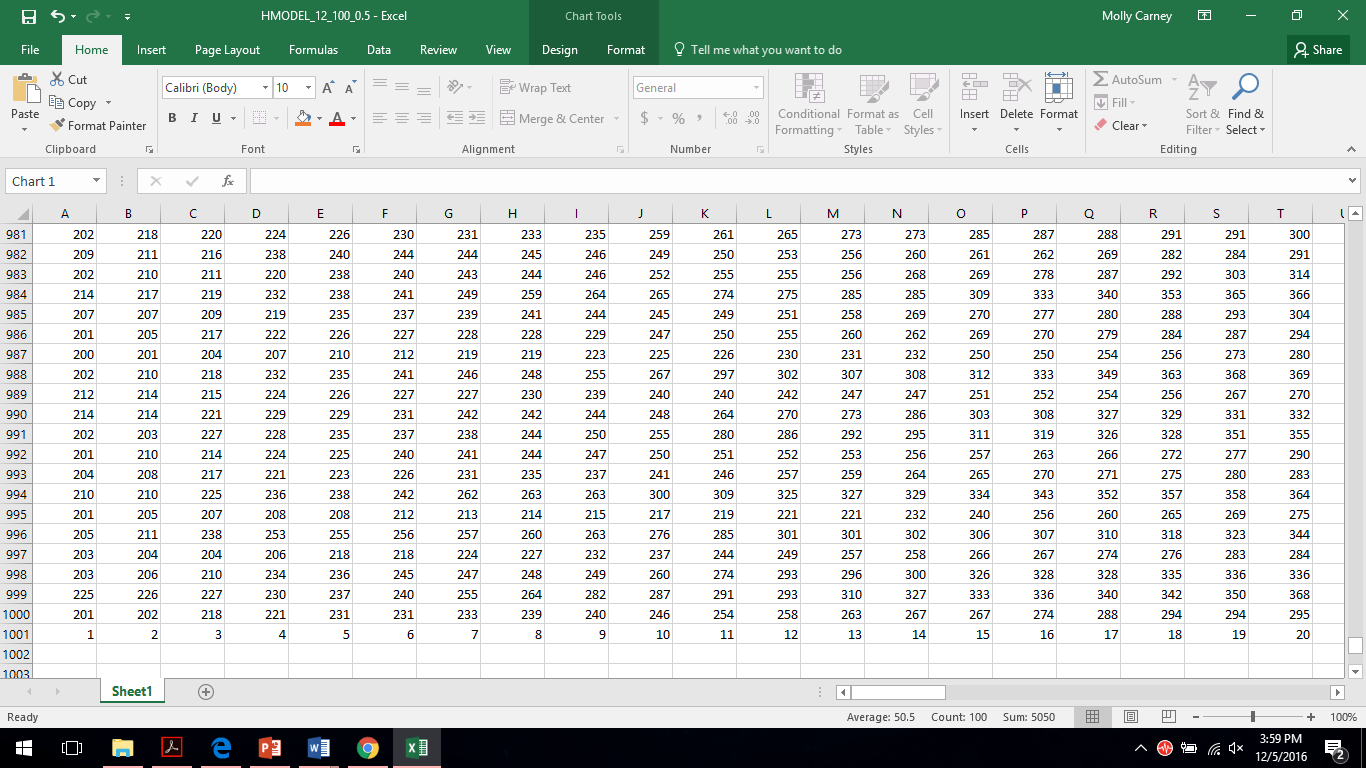Click the Undo arrow icon
The image size is (1366, 768).
(58, 16)
